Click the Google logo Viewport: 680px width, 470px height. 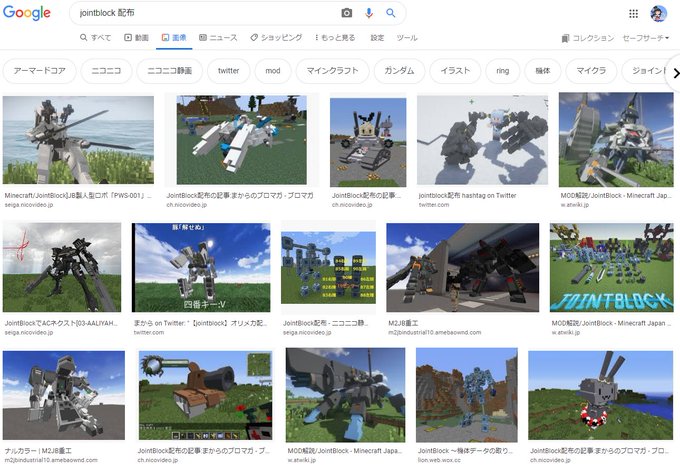pos(26,13)
